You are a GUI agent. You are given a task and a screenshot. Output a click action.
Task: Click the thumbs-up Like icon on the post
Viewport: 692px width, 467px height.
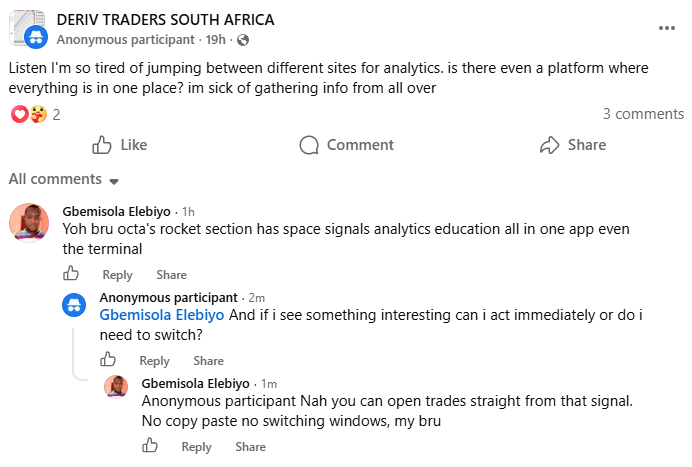pyautogui.click(x=102, y=145)
